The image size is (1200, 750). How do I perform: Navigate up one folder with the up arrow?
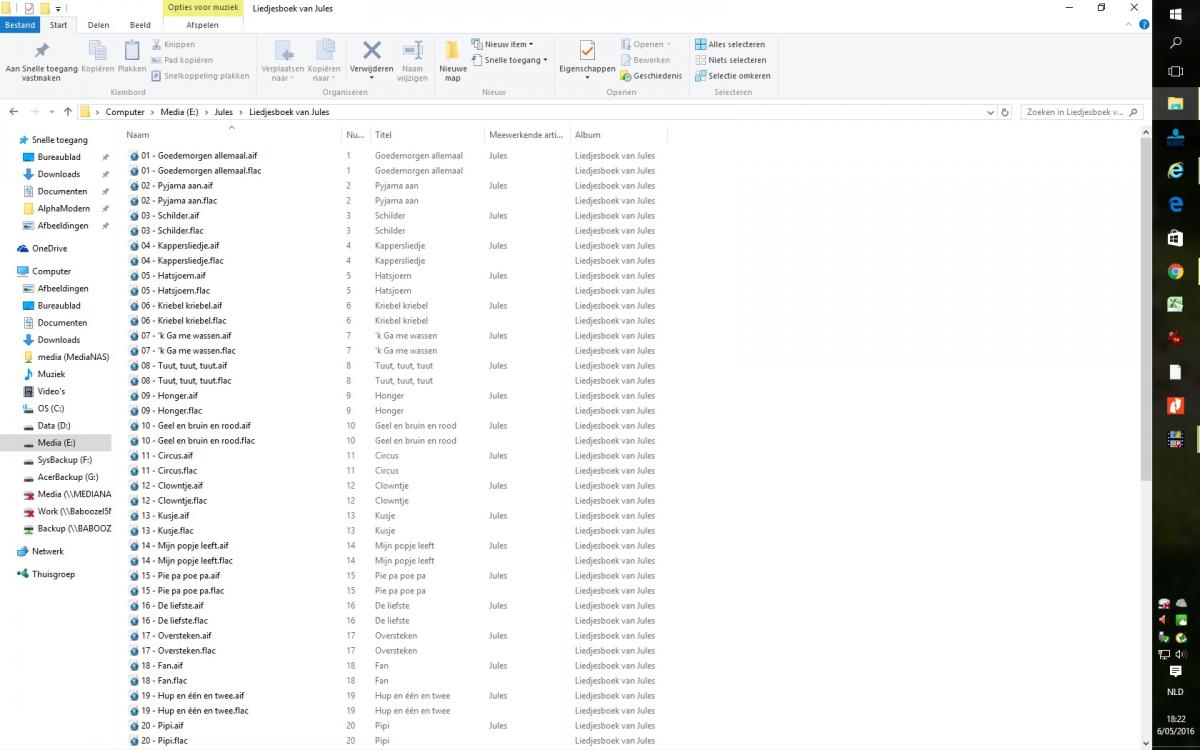[67, 112]
